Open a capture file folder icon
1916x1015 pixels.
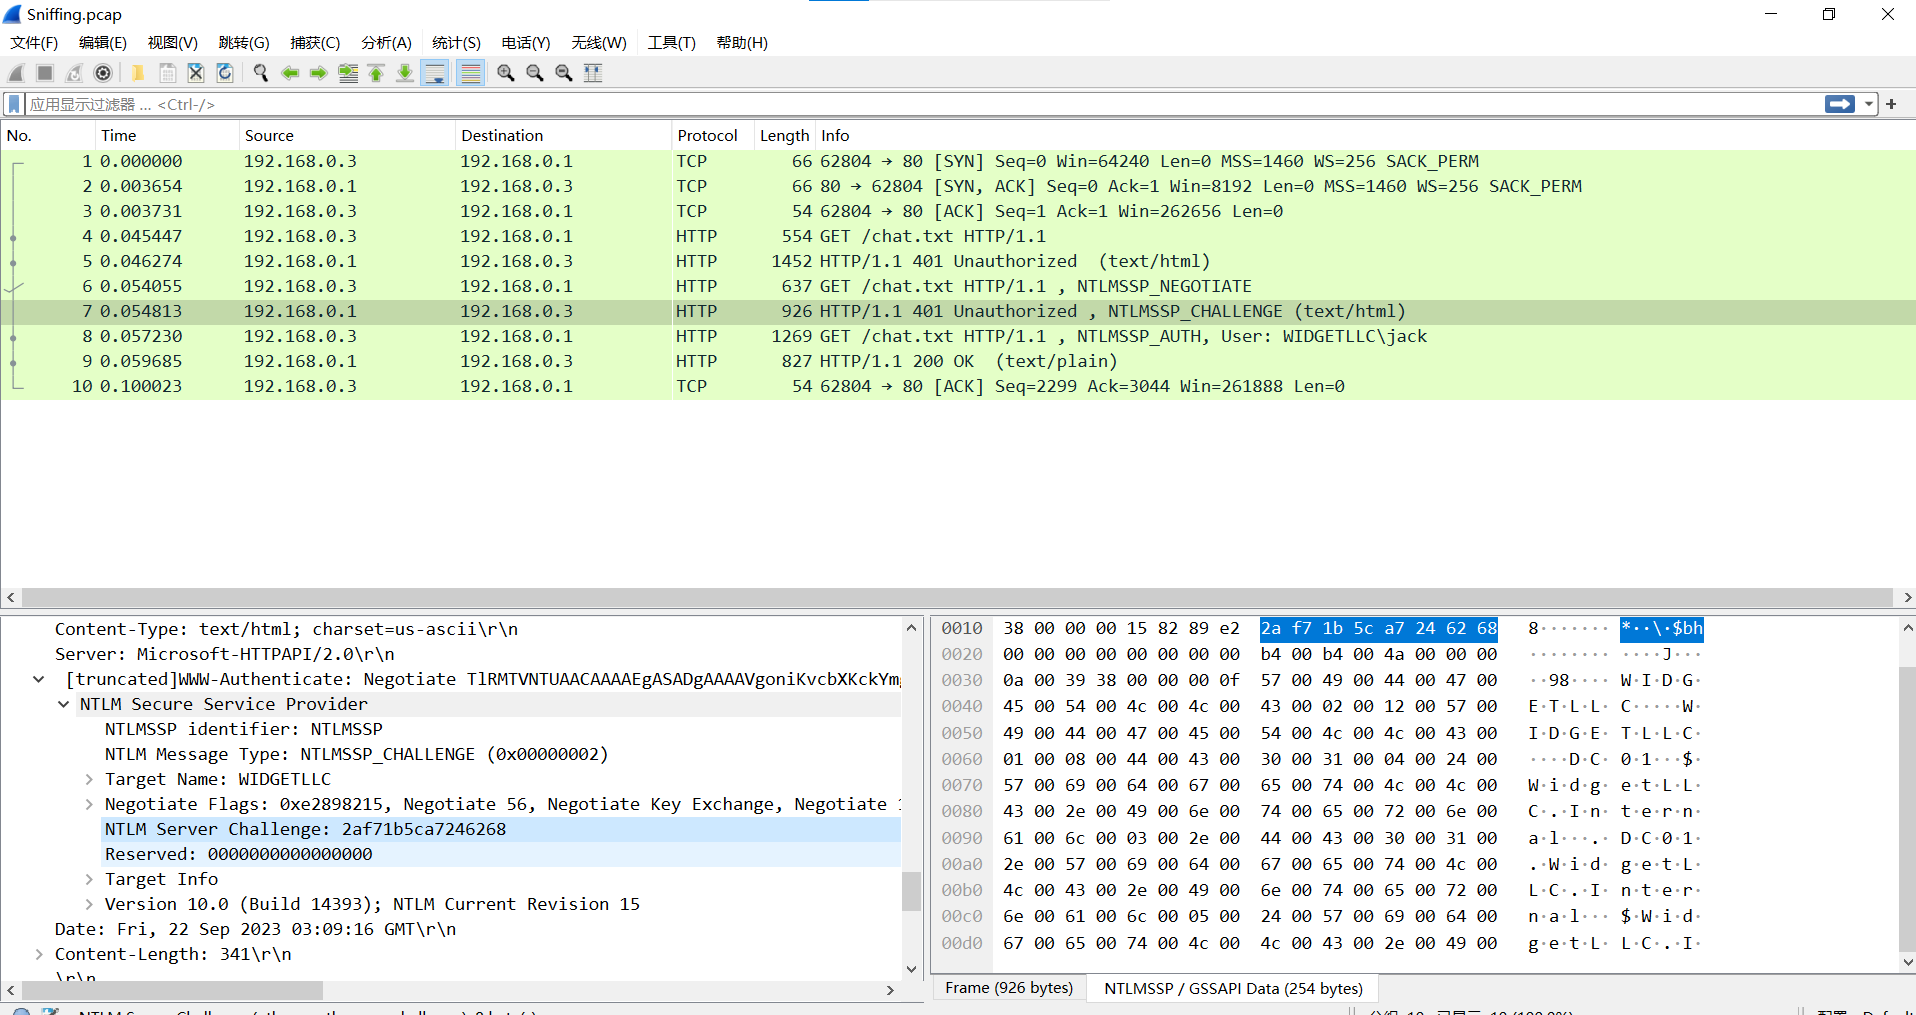138,73
